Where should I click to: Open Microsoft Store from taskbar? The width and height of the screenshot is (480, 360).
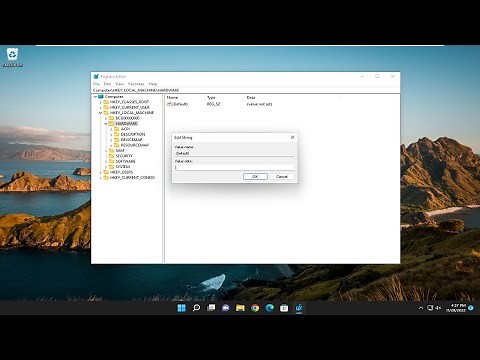(x=284, y=308)
